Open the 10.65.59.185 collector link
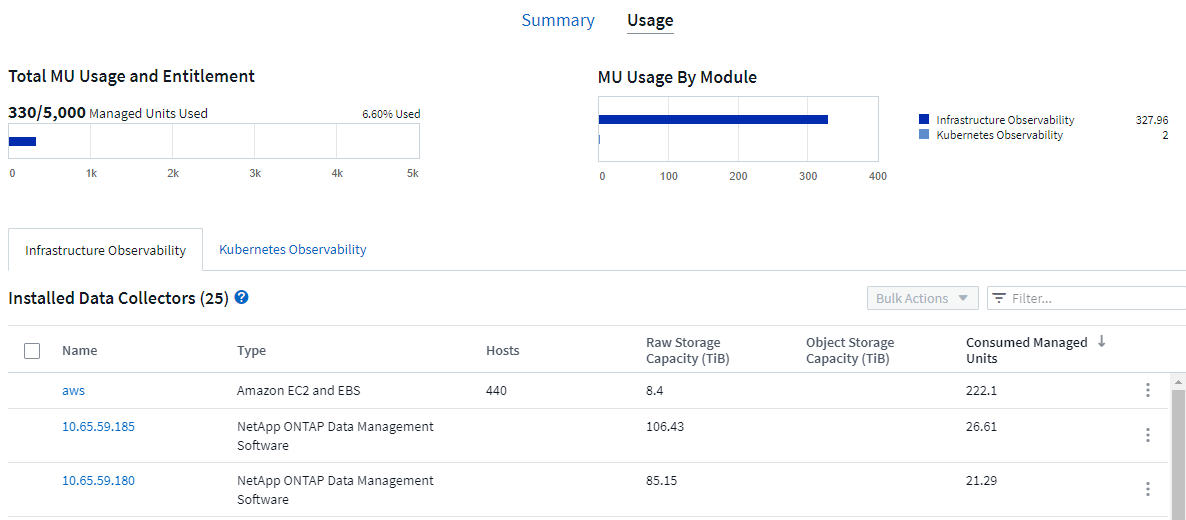The height and width of the screenshot is (520, 1186). (x=98, y=427)
